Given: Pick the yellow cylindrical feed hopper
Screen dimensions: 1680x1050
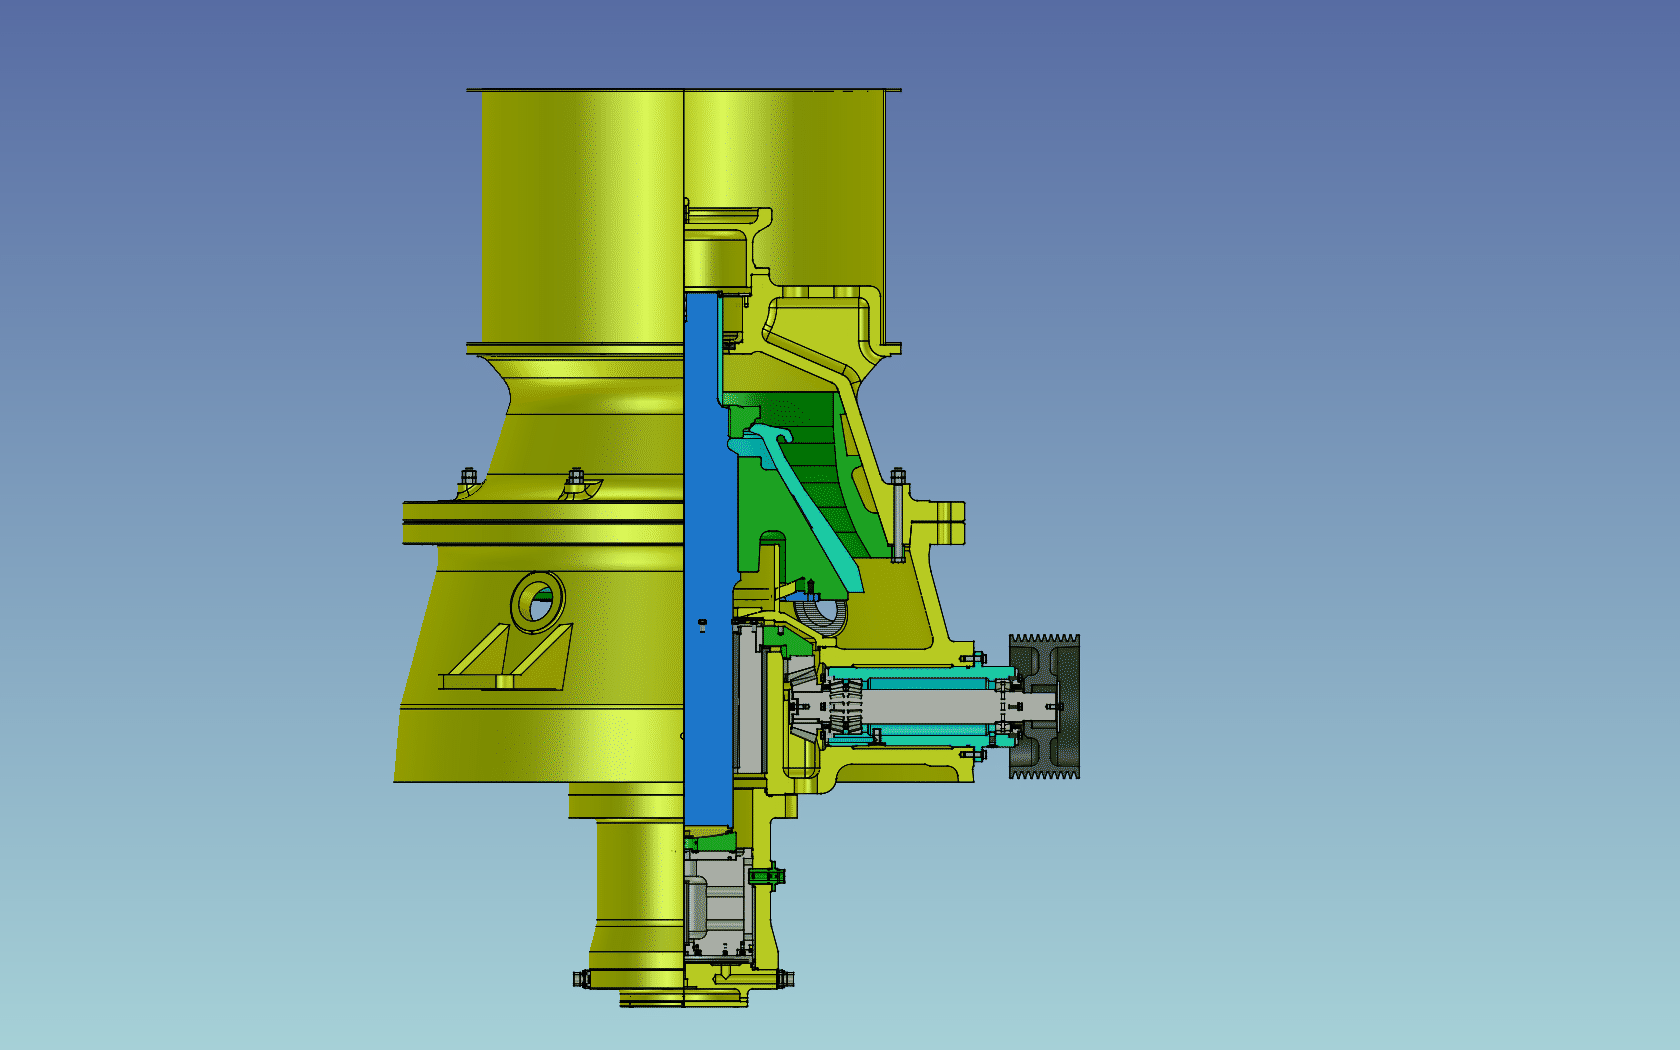Looking at the screenshot, I should click(x=581, y=217).
